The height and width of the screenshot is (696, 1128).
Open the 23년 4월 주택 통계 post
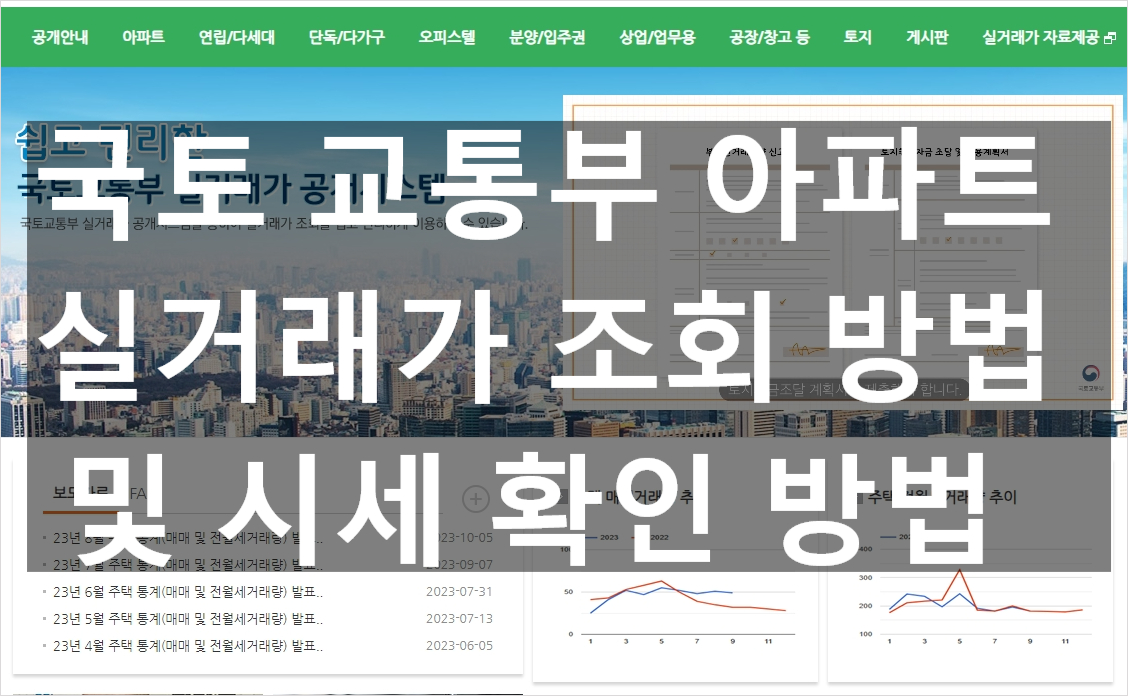coord(188,646)
